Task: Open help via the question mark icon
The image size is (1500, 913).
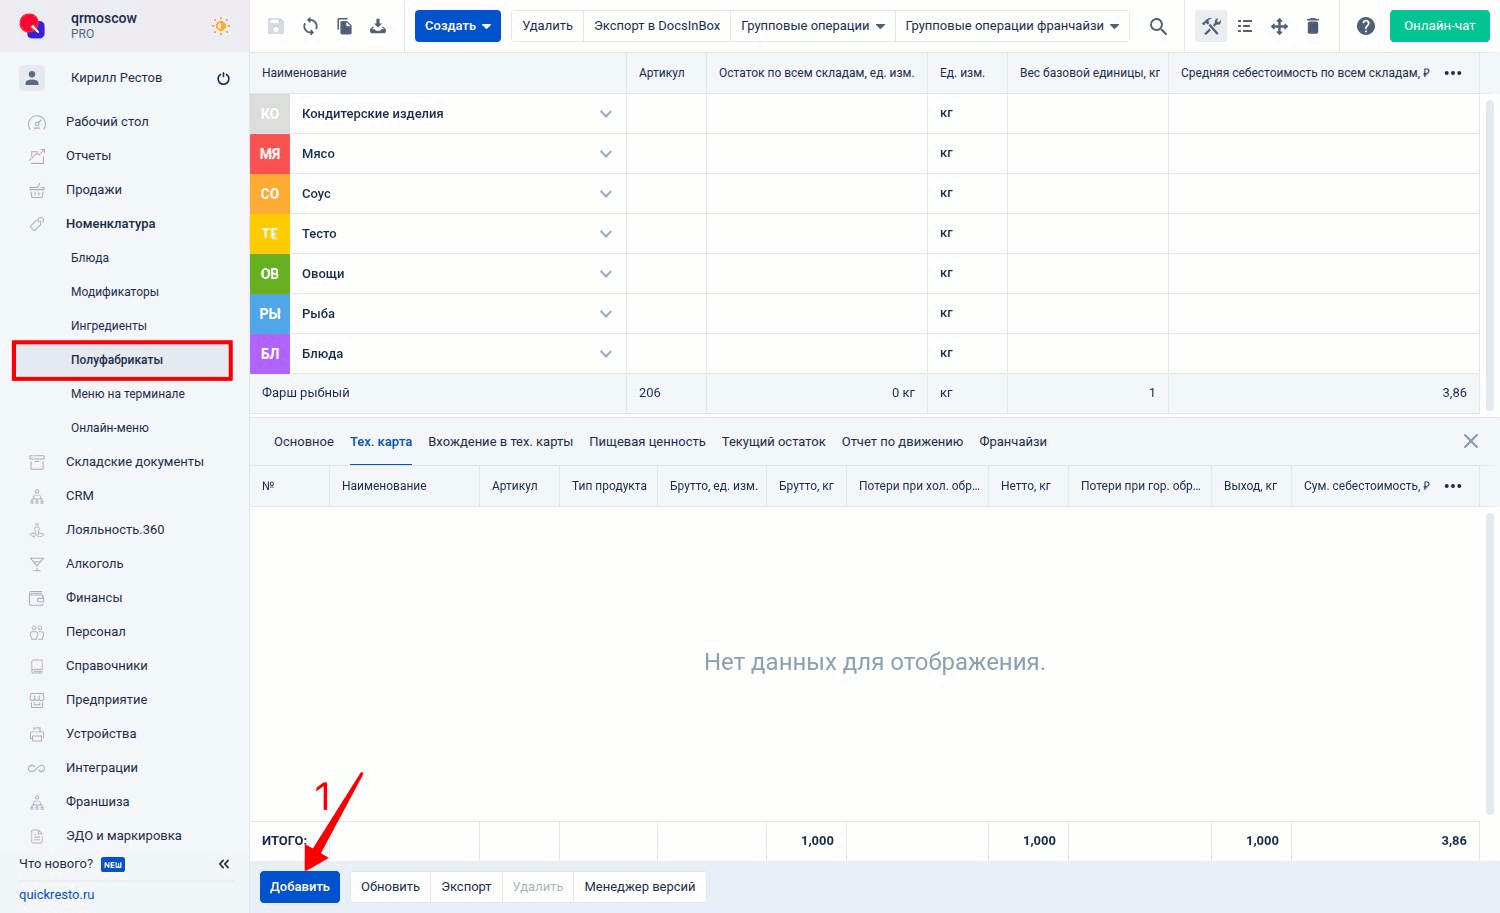Action: 1366,26
